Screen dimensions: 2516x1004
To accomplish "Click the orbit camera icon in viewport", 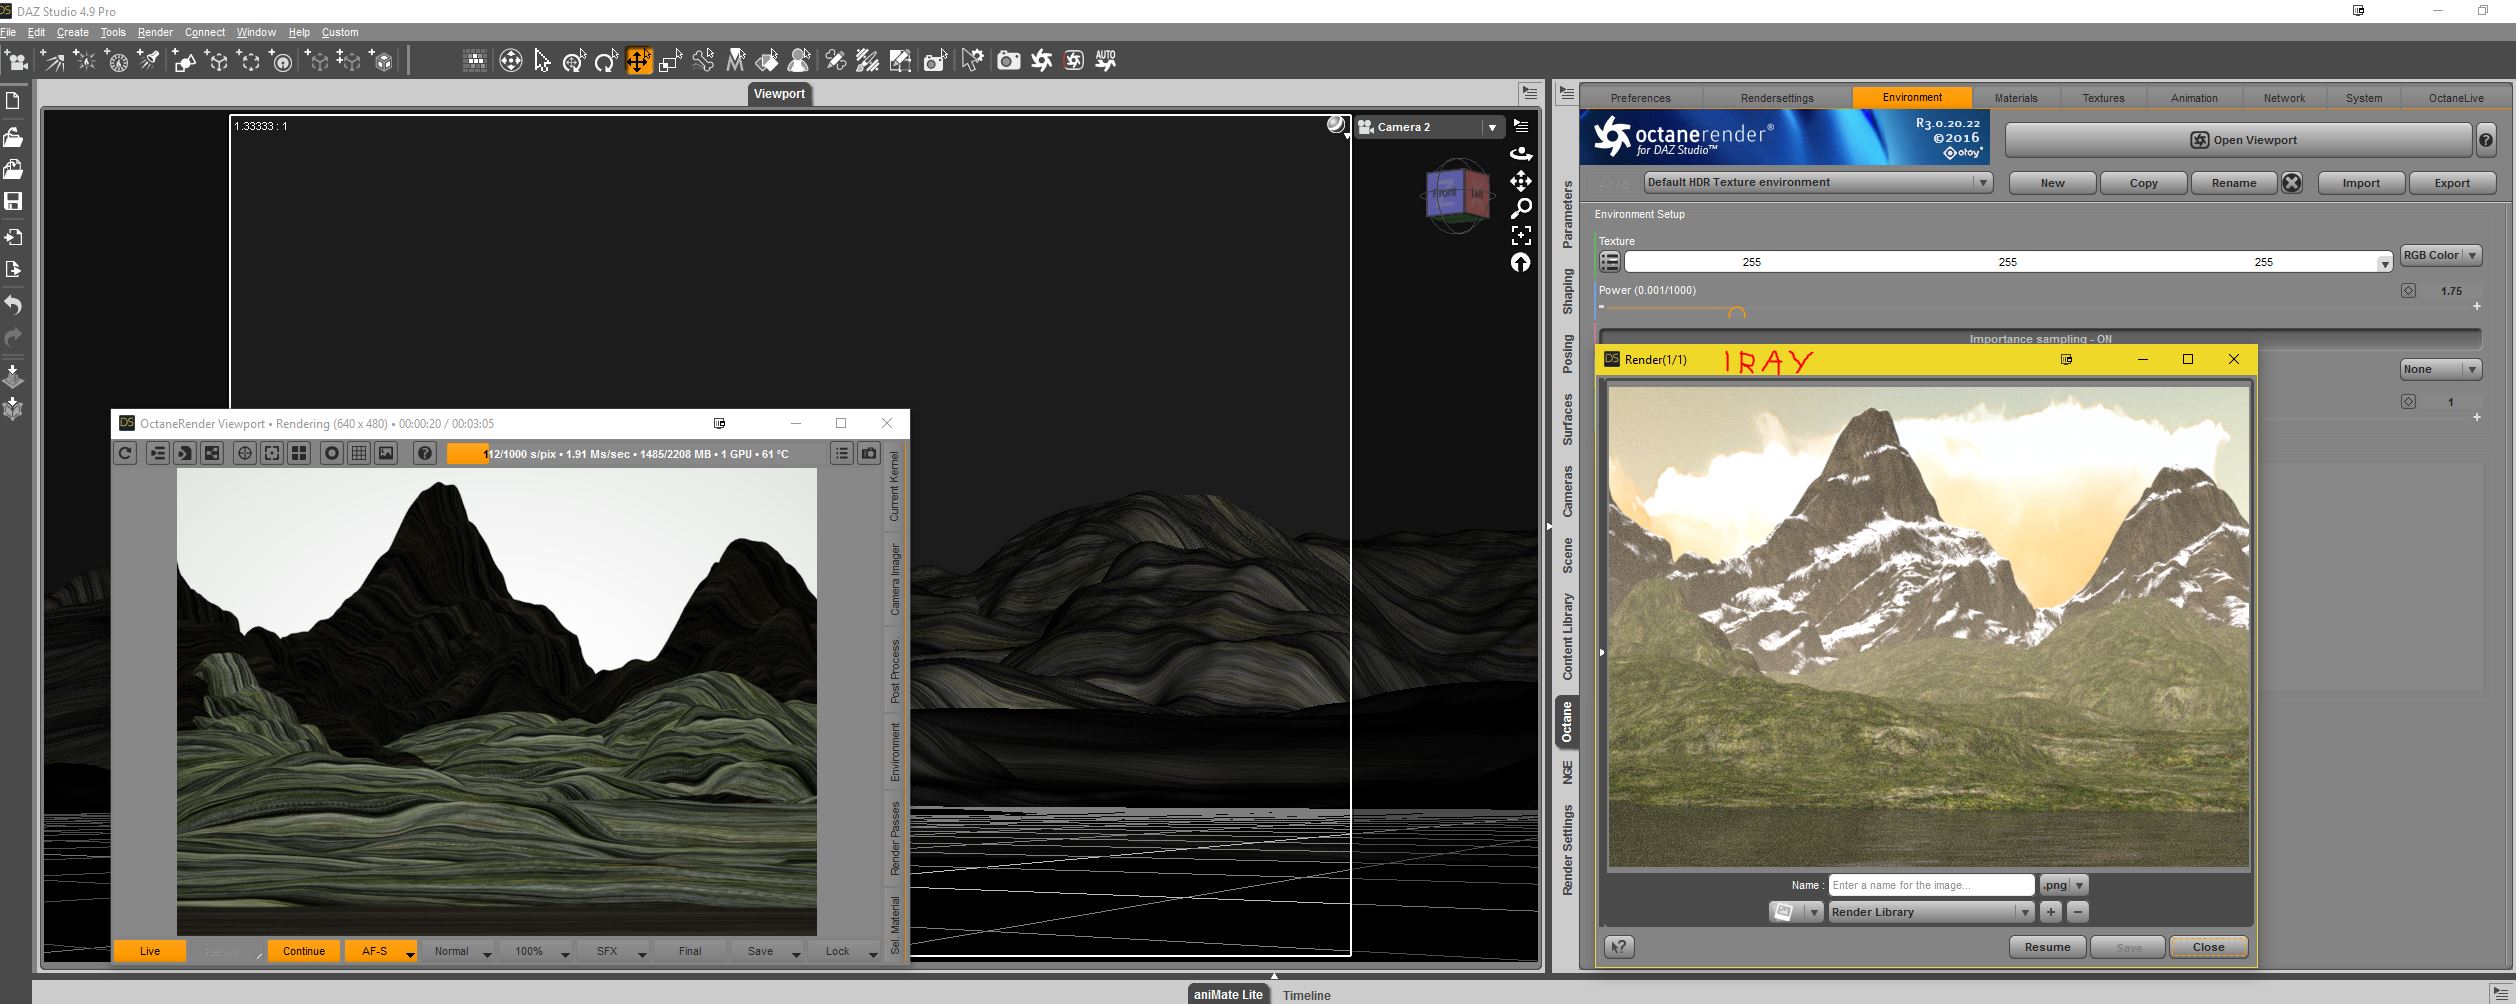I will tap(1521, 153).
